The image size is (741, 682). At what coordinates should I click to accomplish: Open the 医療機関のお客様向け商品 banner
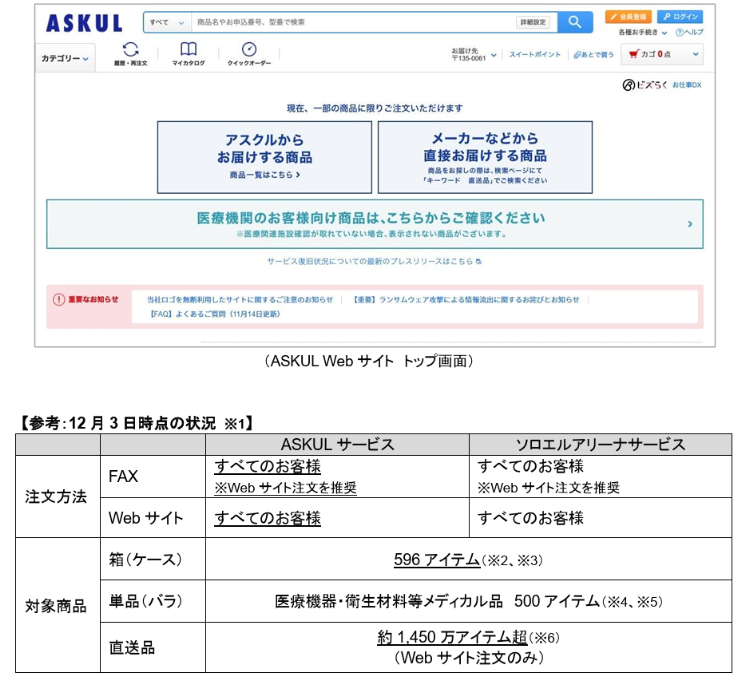pyautogui.click(x=373, y=223)
